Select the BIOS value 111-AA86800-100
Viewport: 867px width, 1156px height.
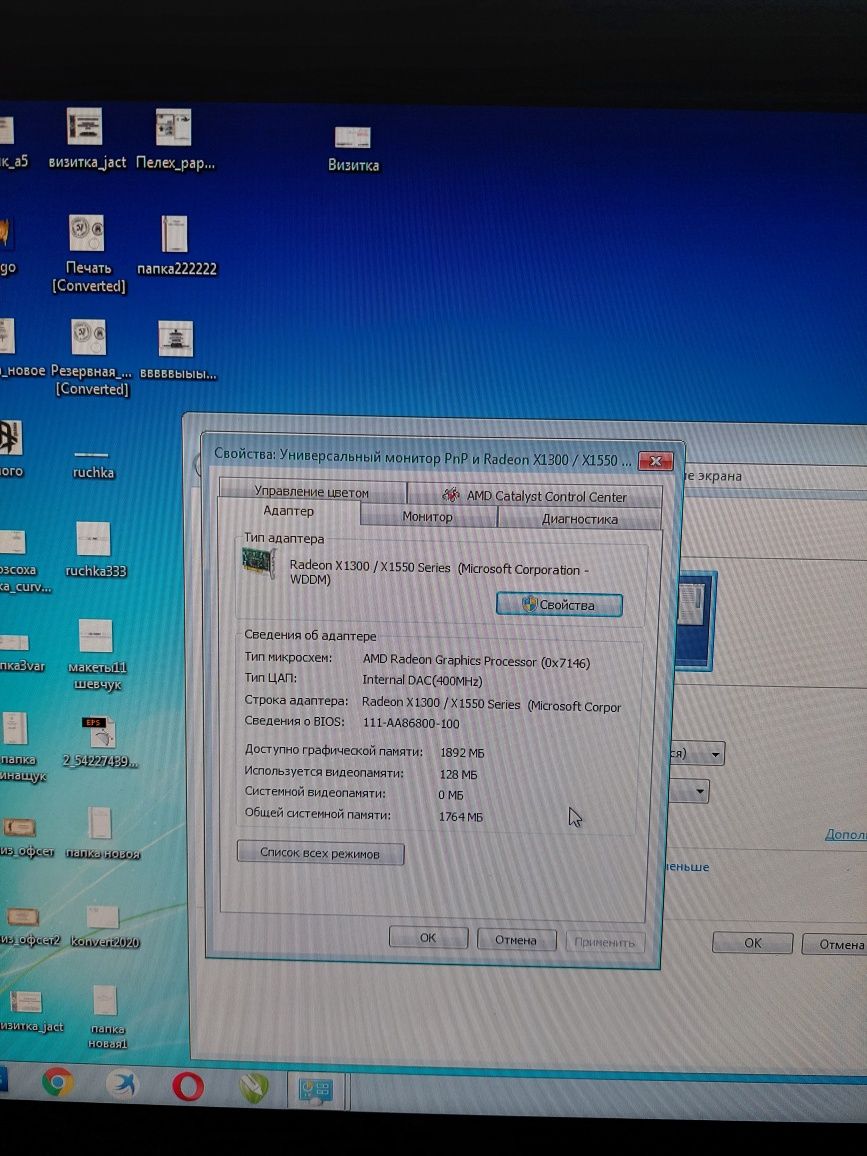click(x=411, y=723)
